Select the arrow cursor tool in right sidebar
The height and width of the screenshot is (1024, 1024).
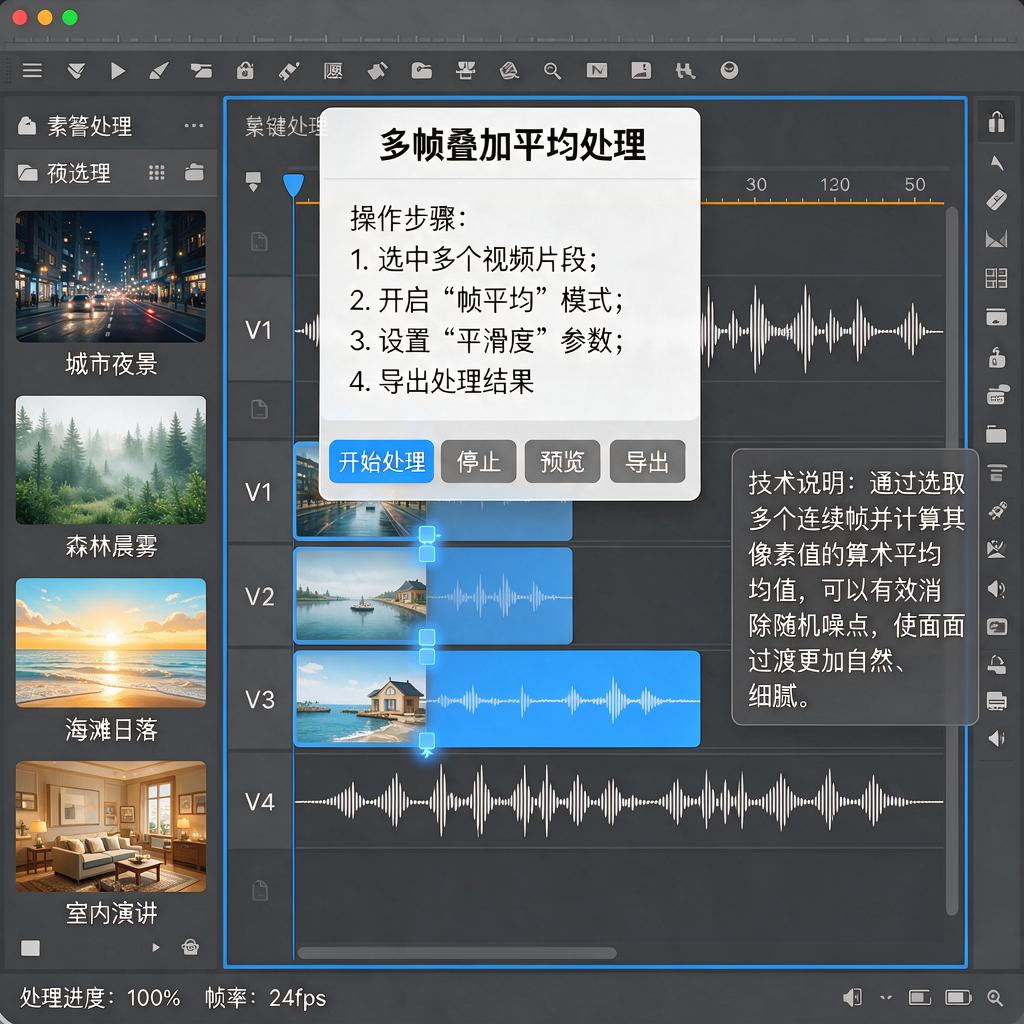coord(996,163)
